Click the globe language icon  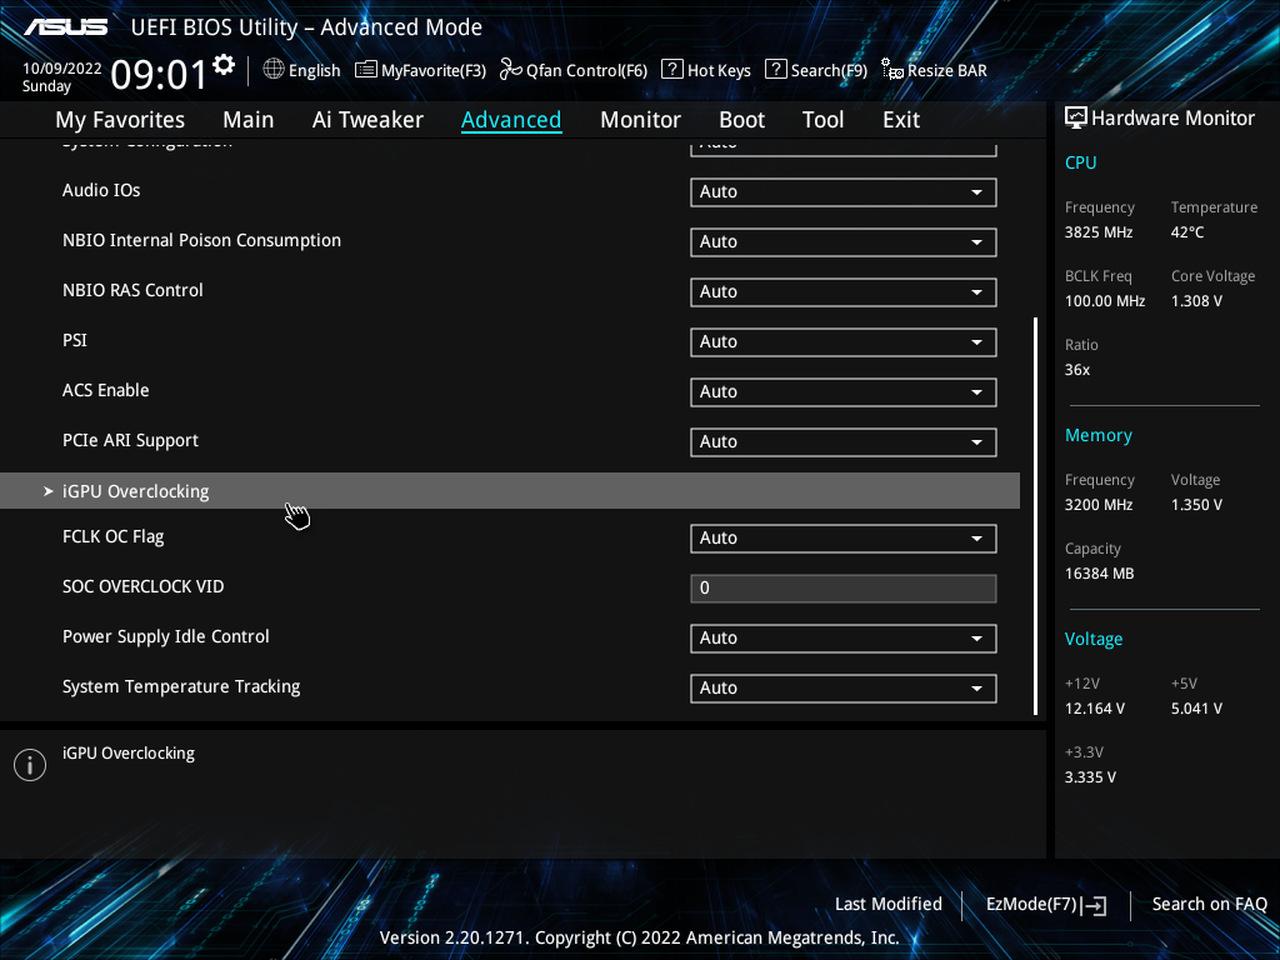pyautogui.click(x=273, y=69)
